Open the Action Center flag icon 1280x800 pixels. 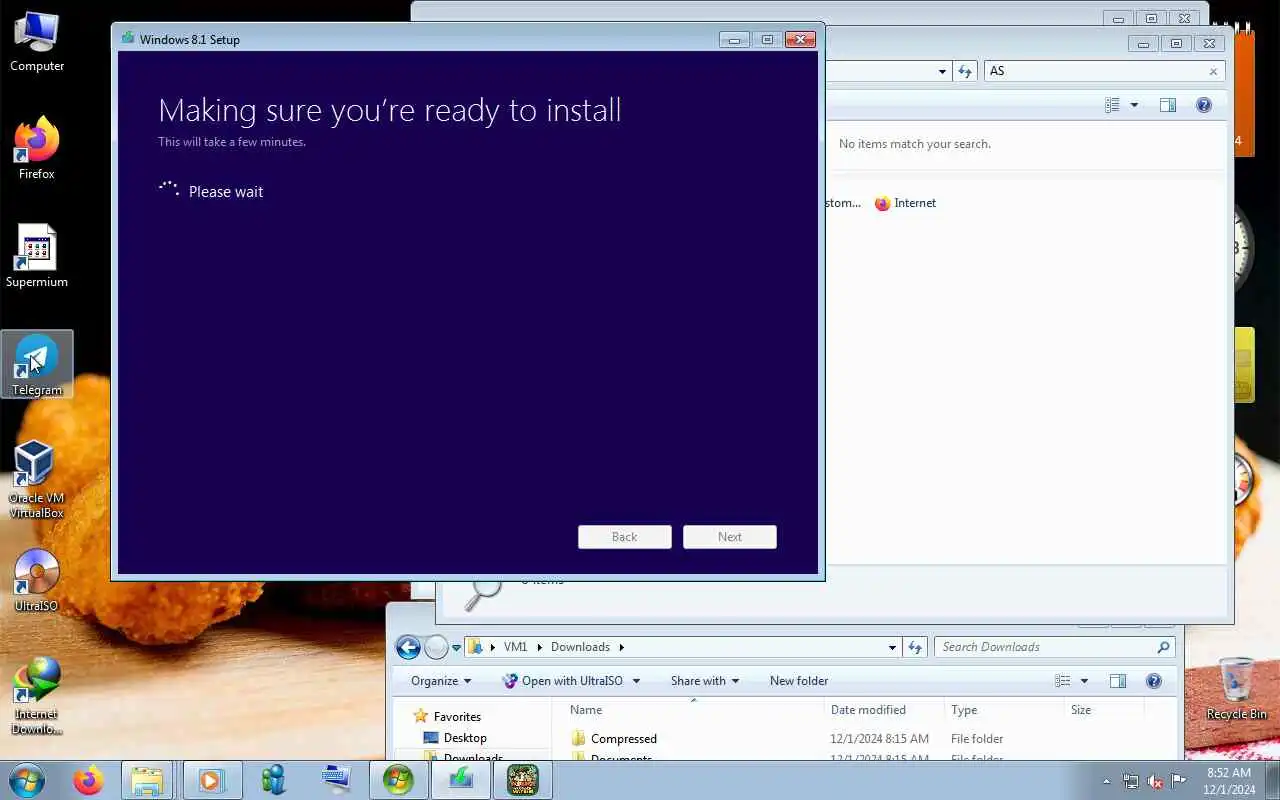(1178, 781)
